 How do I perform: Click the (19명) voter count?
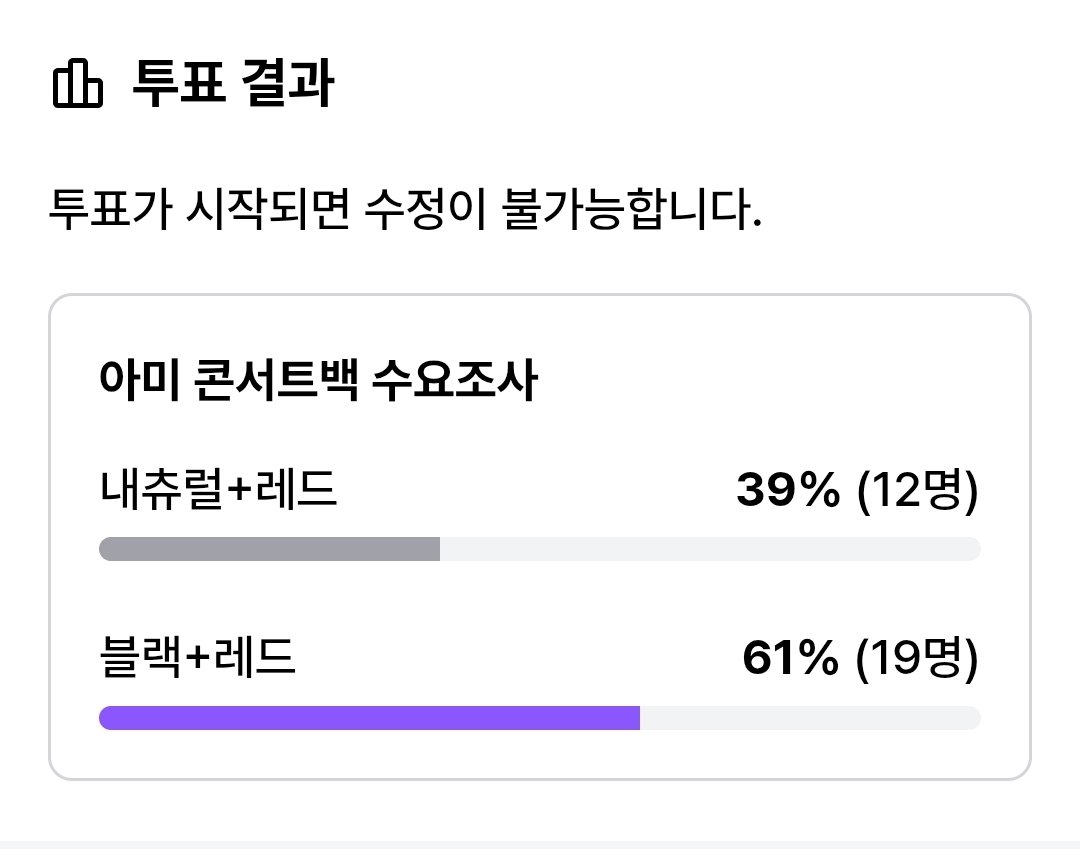917,658
